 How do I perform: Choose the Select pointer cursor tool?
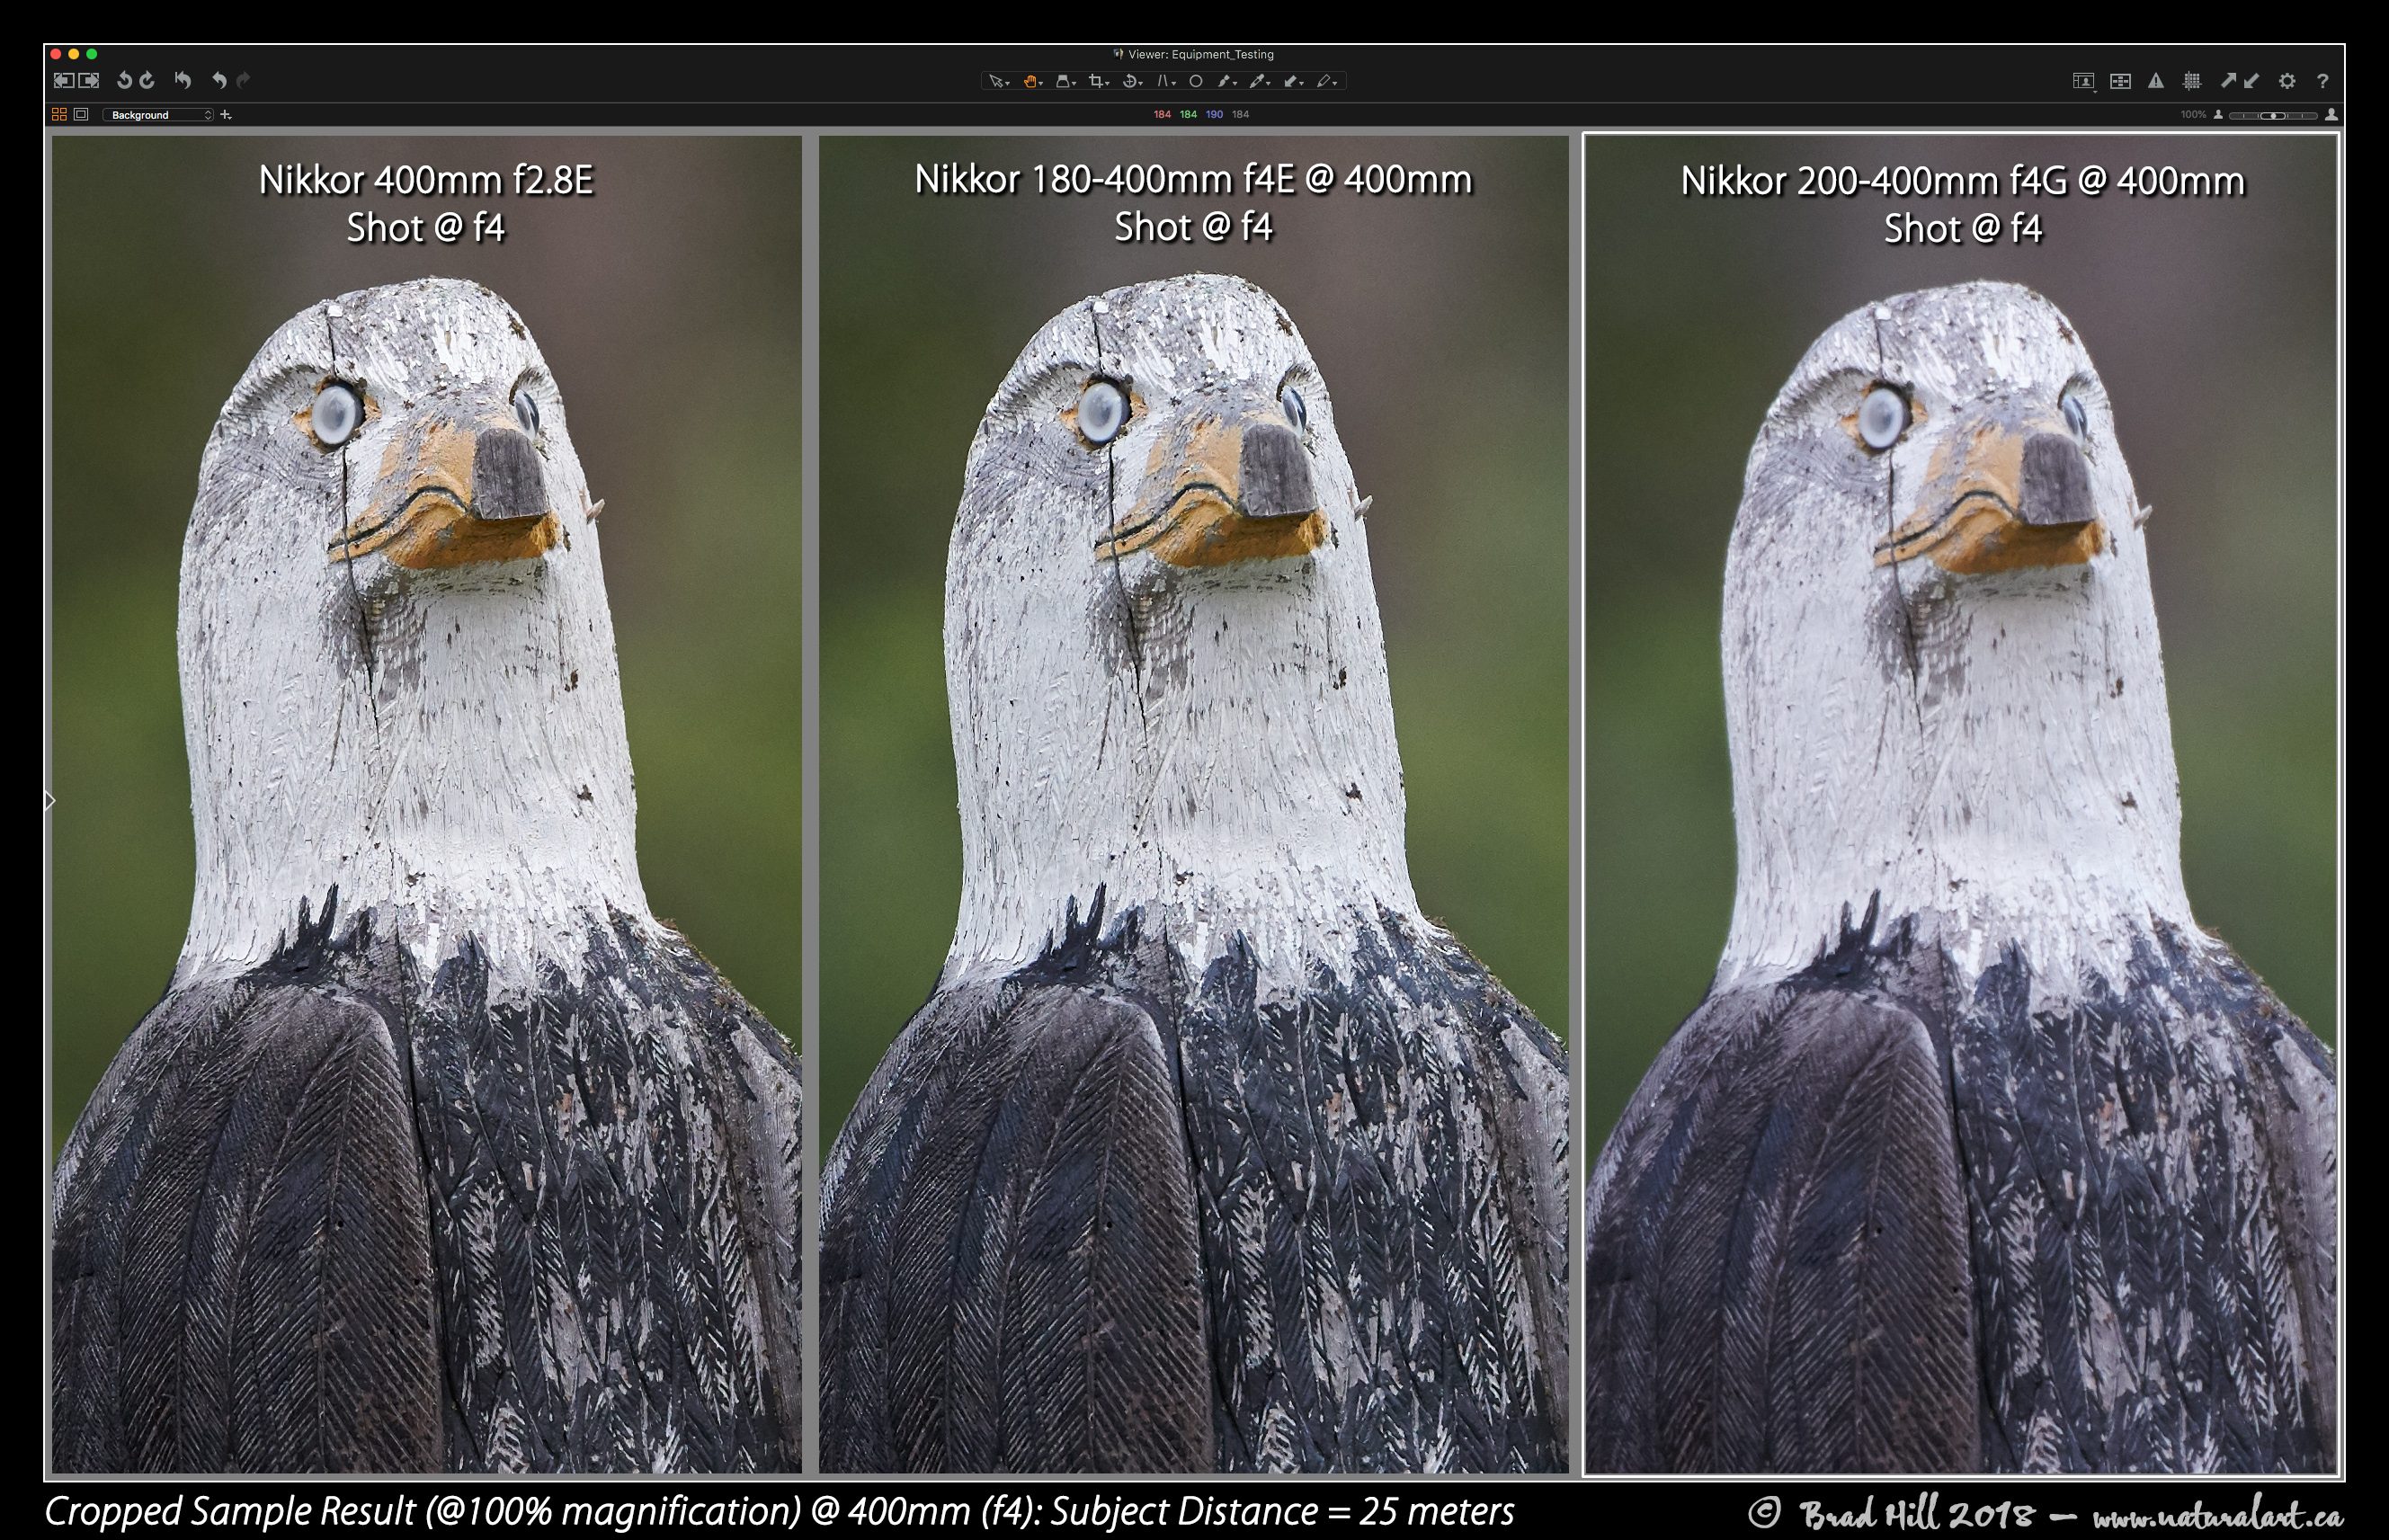click(x=996, y=82)
